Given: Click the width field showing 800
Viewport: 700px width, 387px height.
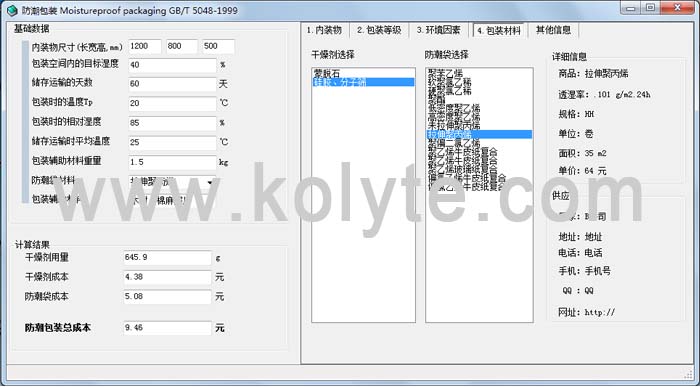Looking at the screenshot, I should click(182, 46).
